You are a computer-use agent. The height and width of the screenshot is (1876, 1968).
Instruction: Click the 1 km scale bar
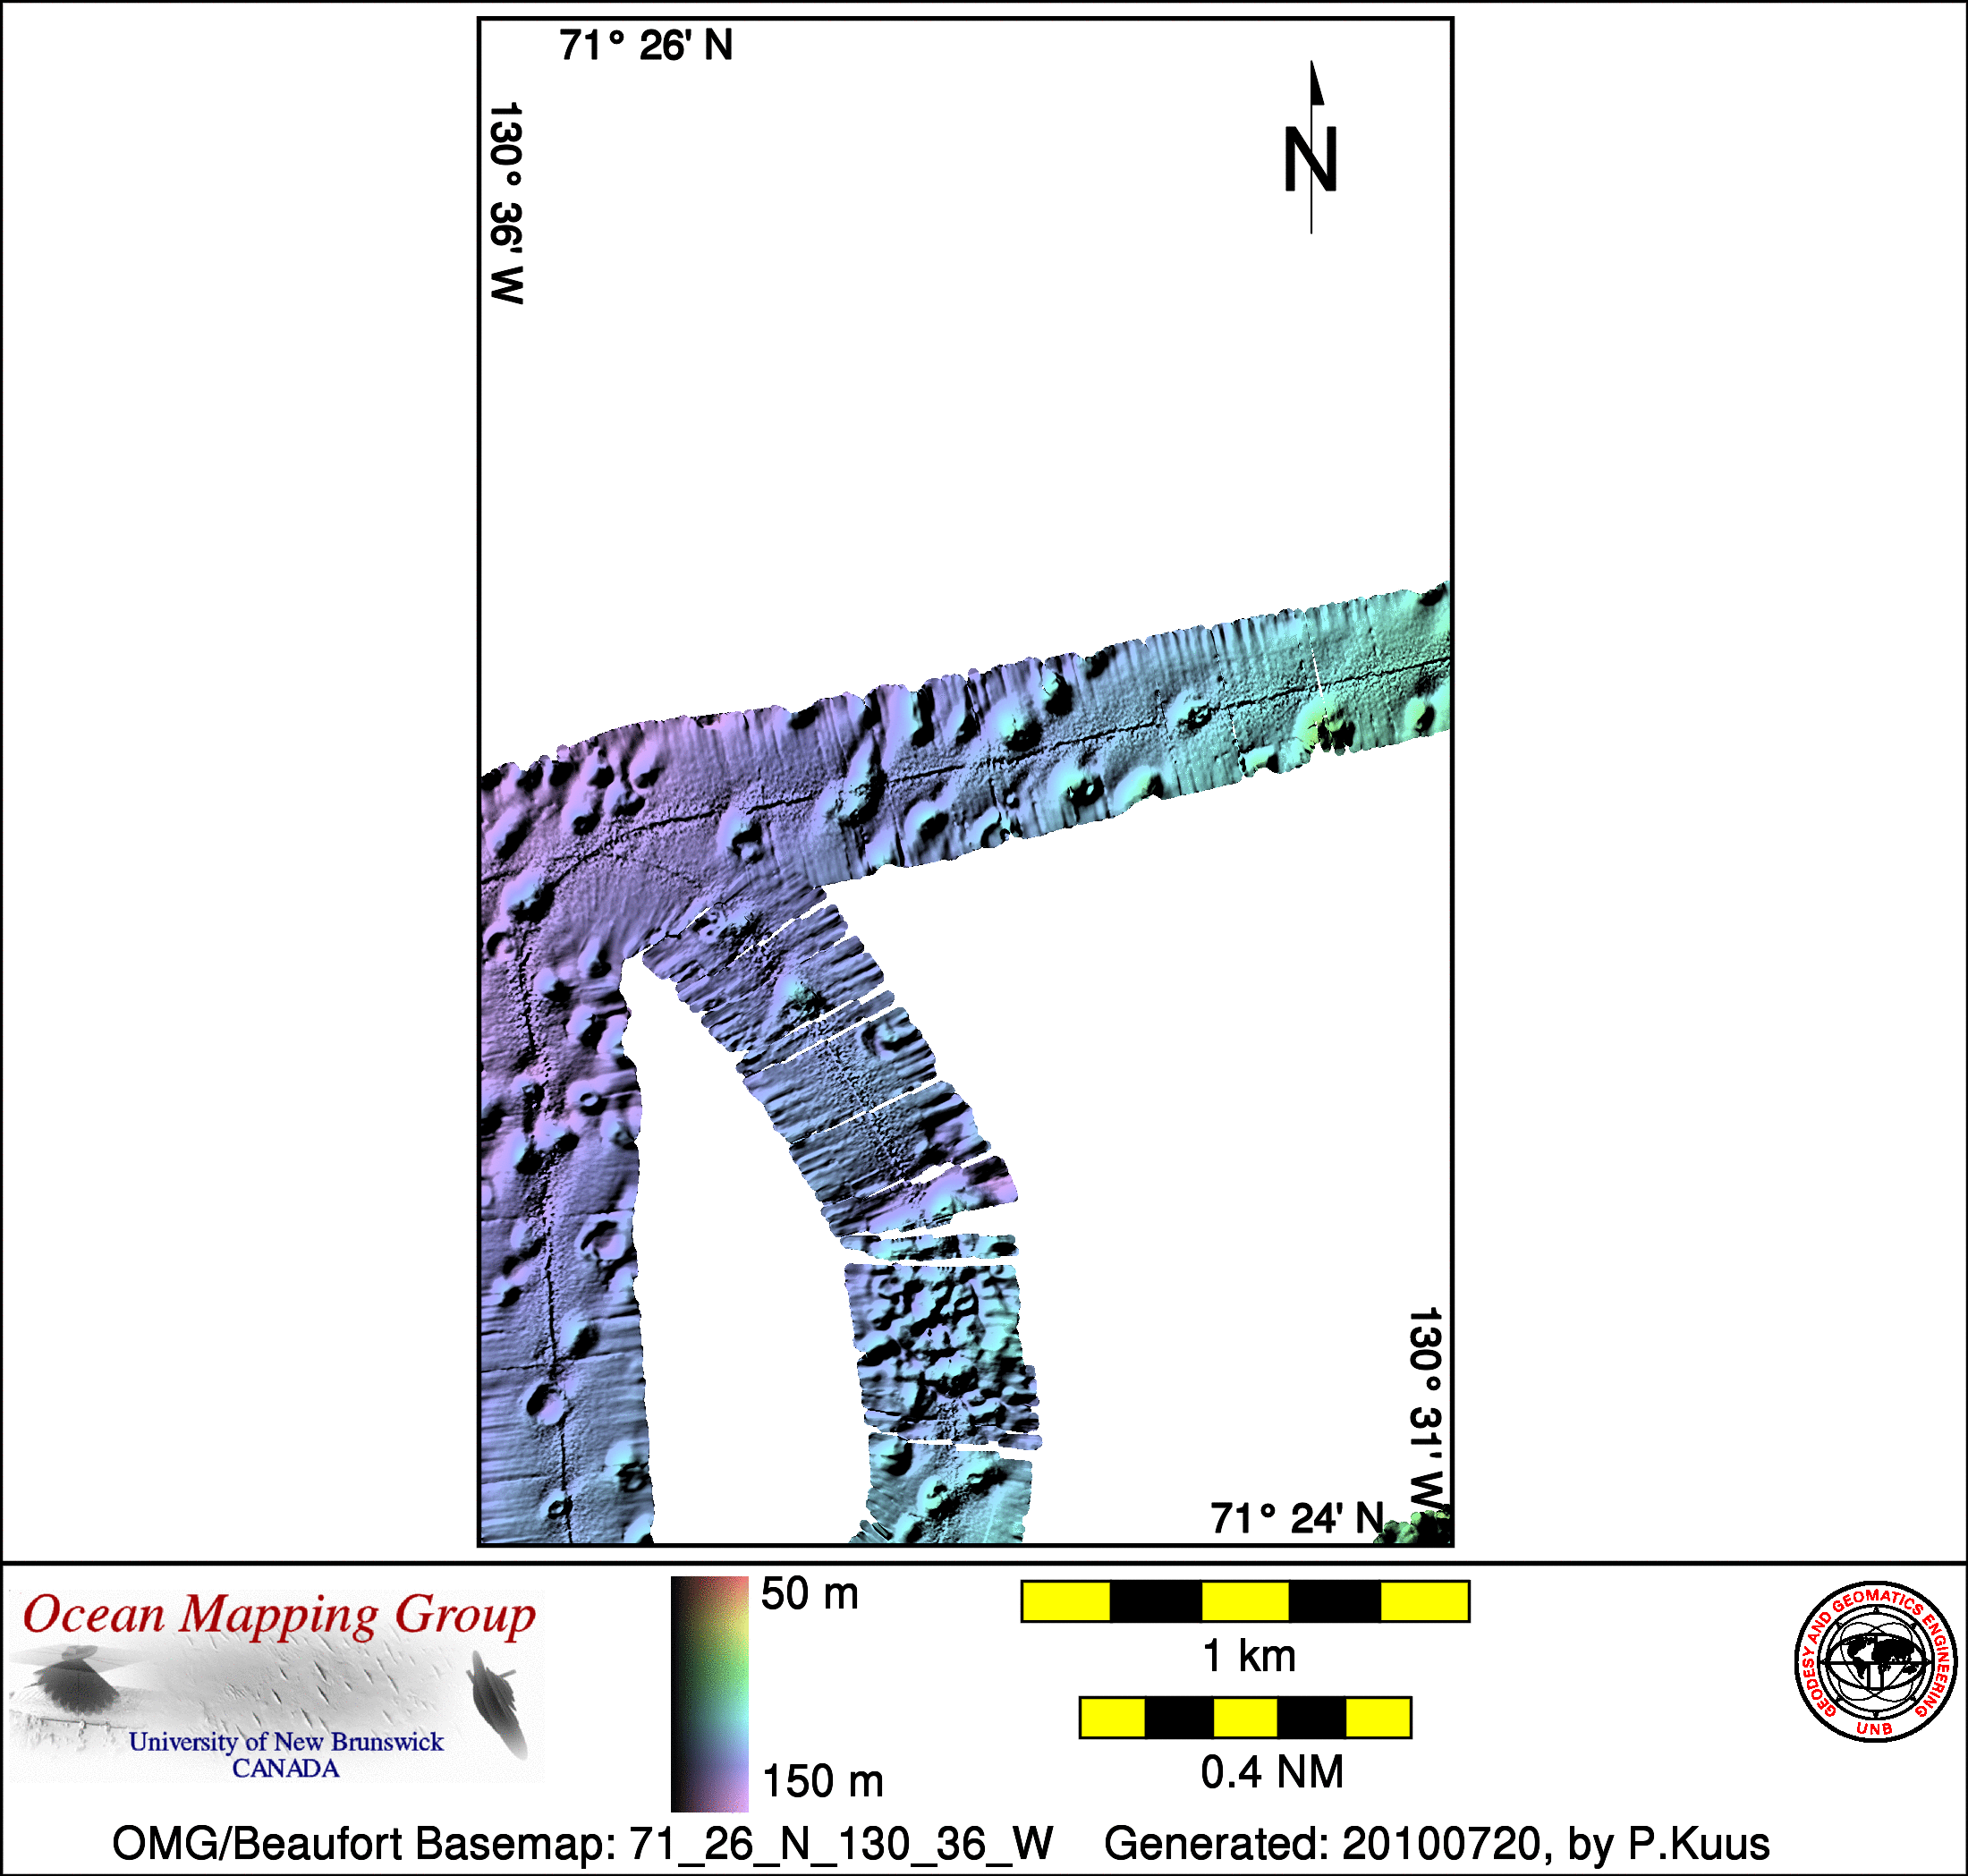click(1244, 1601)
